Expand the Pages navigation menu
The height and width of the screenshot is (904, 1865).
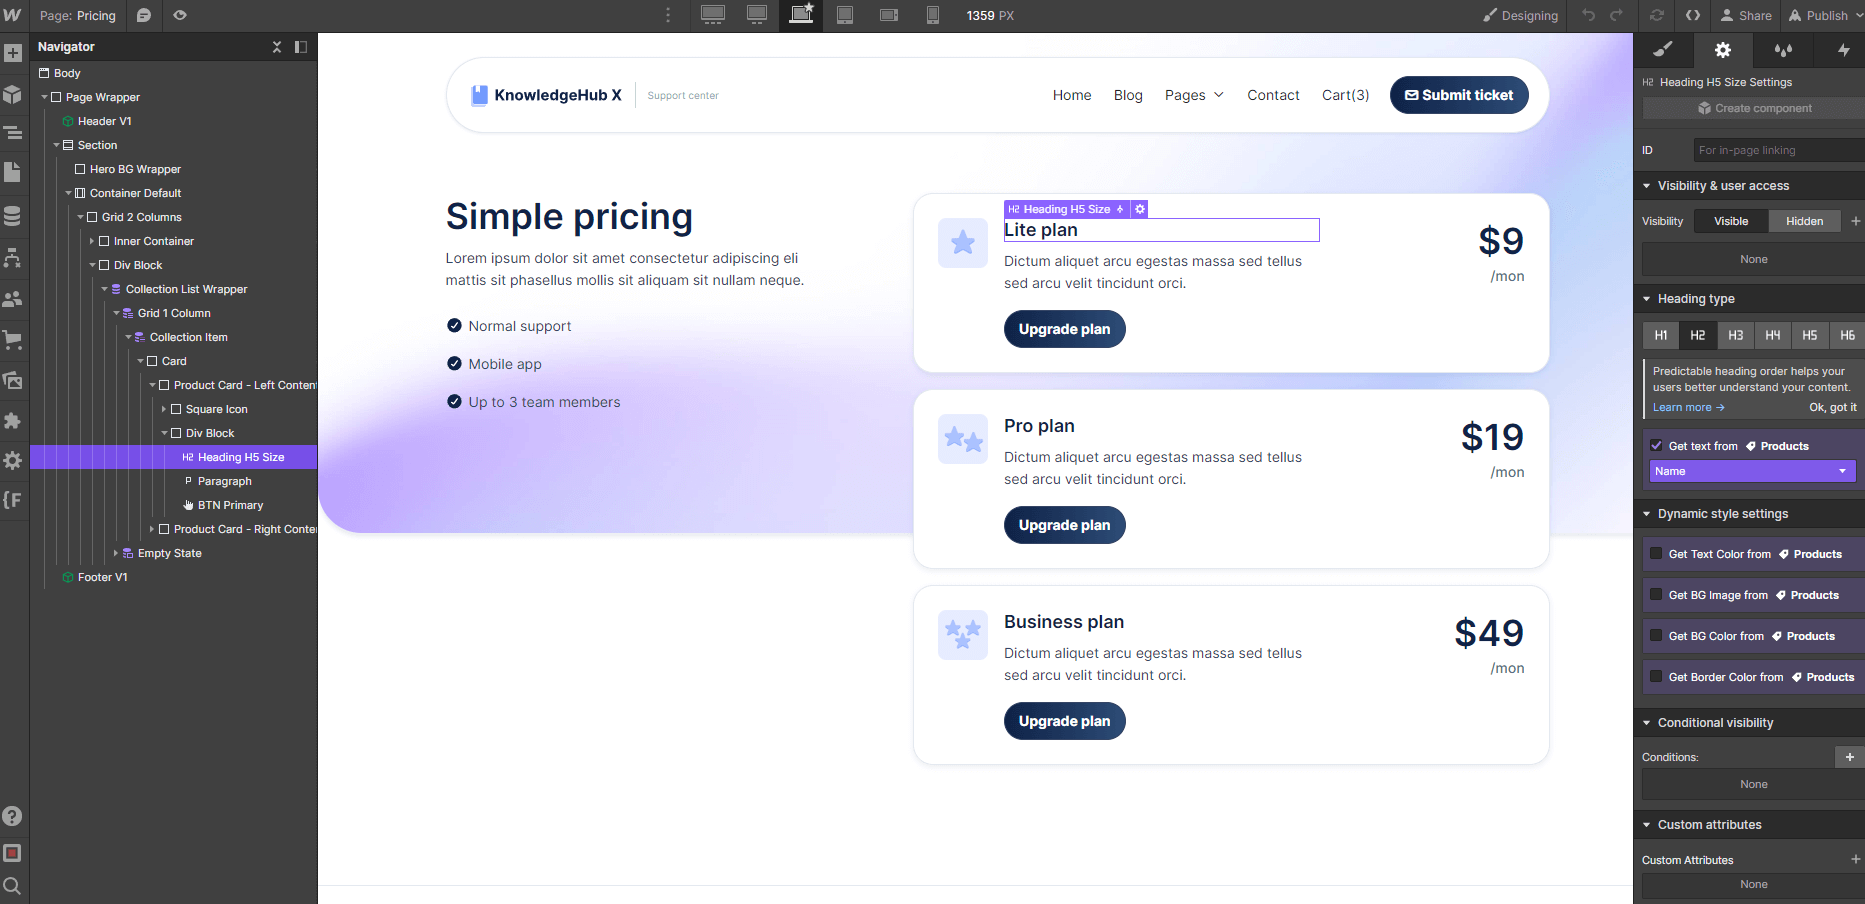(x=1193, y=95)
